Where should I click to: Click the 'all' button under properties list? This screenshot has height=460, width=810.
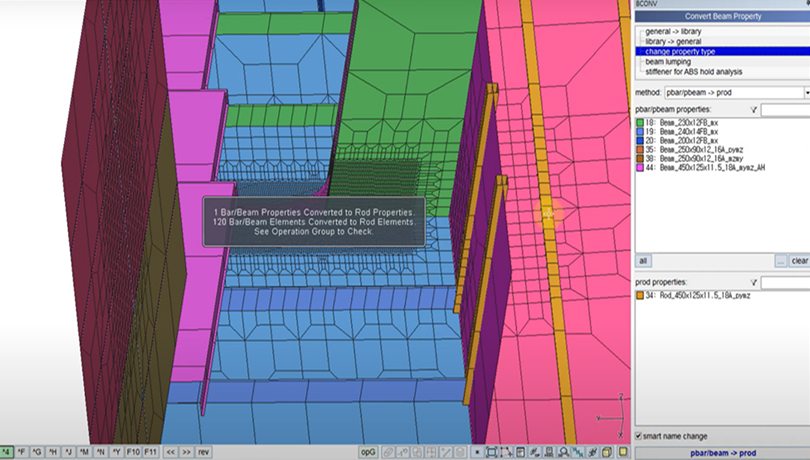click(x=645, y=261)
